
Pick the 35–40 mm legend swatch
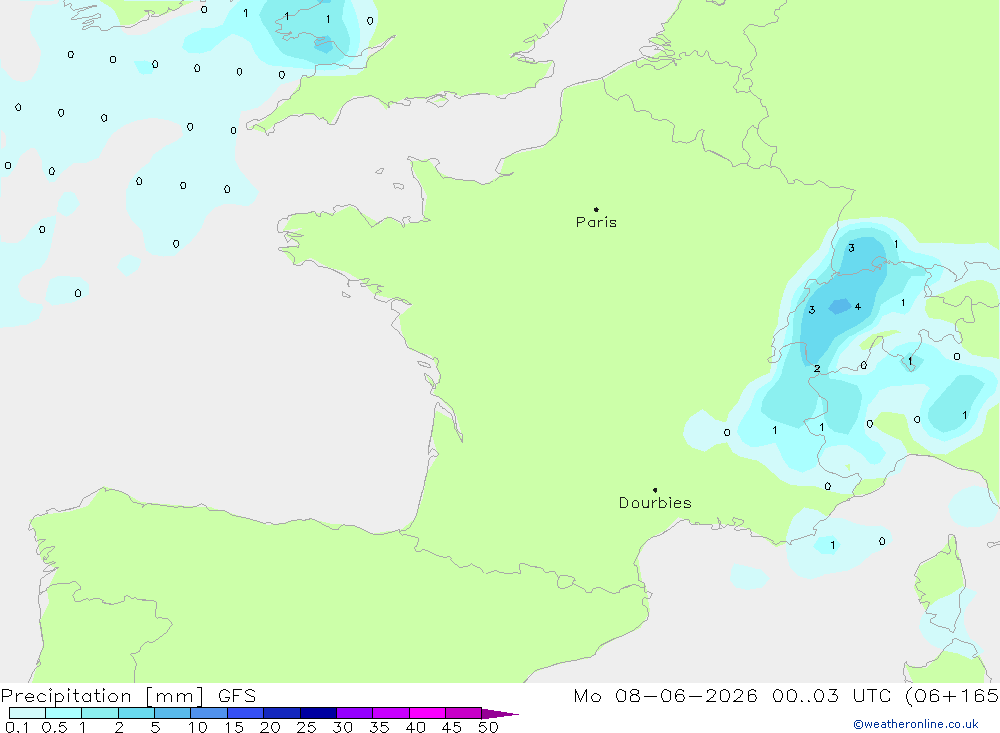(391, 713)
